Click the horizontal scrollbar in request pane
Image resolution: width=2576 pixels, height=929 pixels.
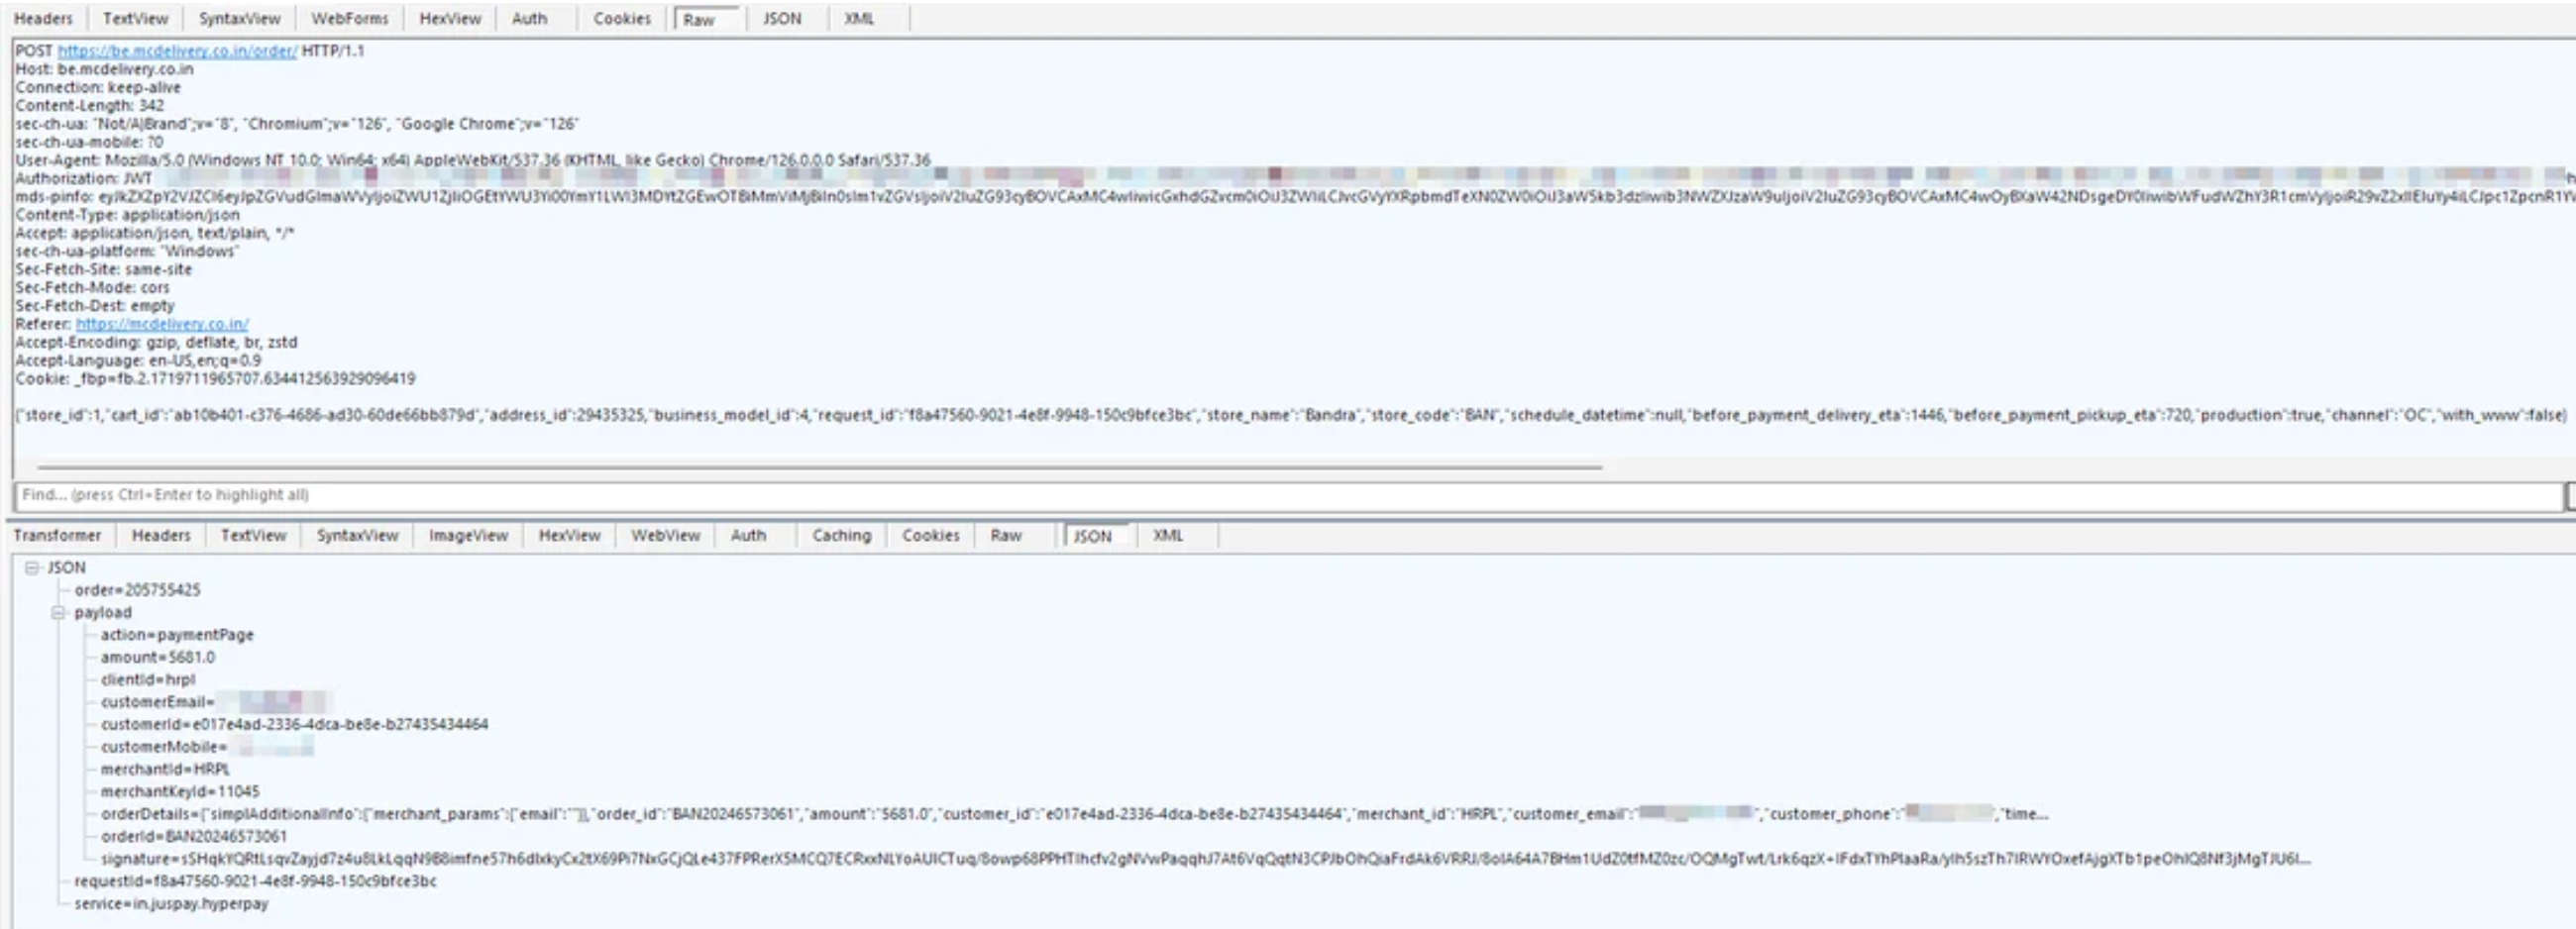[x=820, y=467]
